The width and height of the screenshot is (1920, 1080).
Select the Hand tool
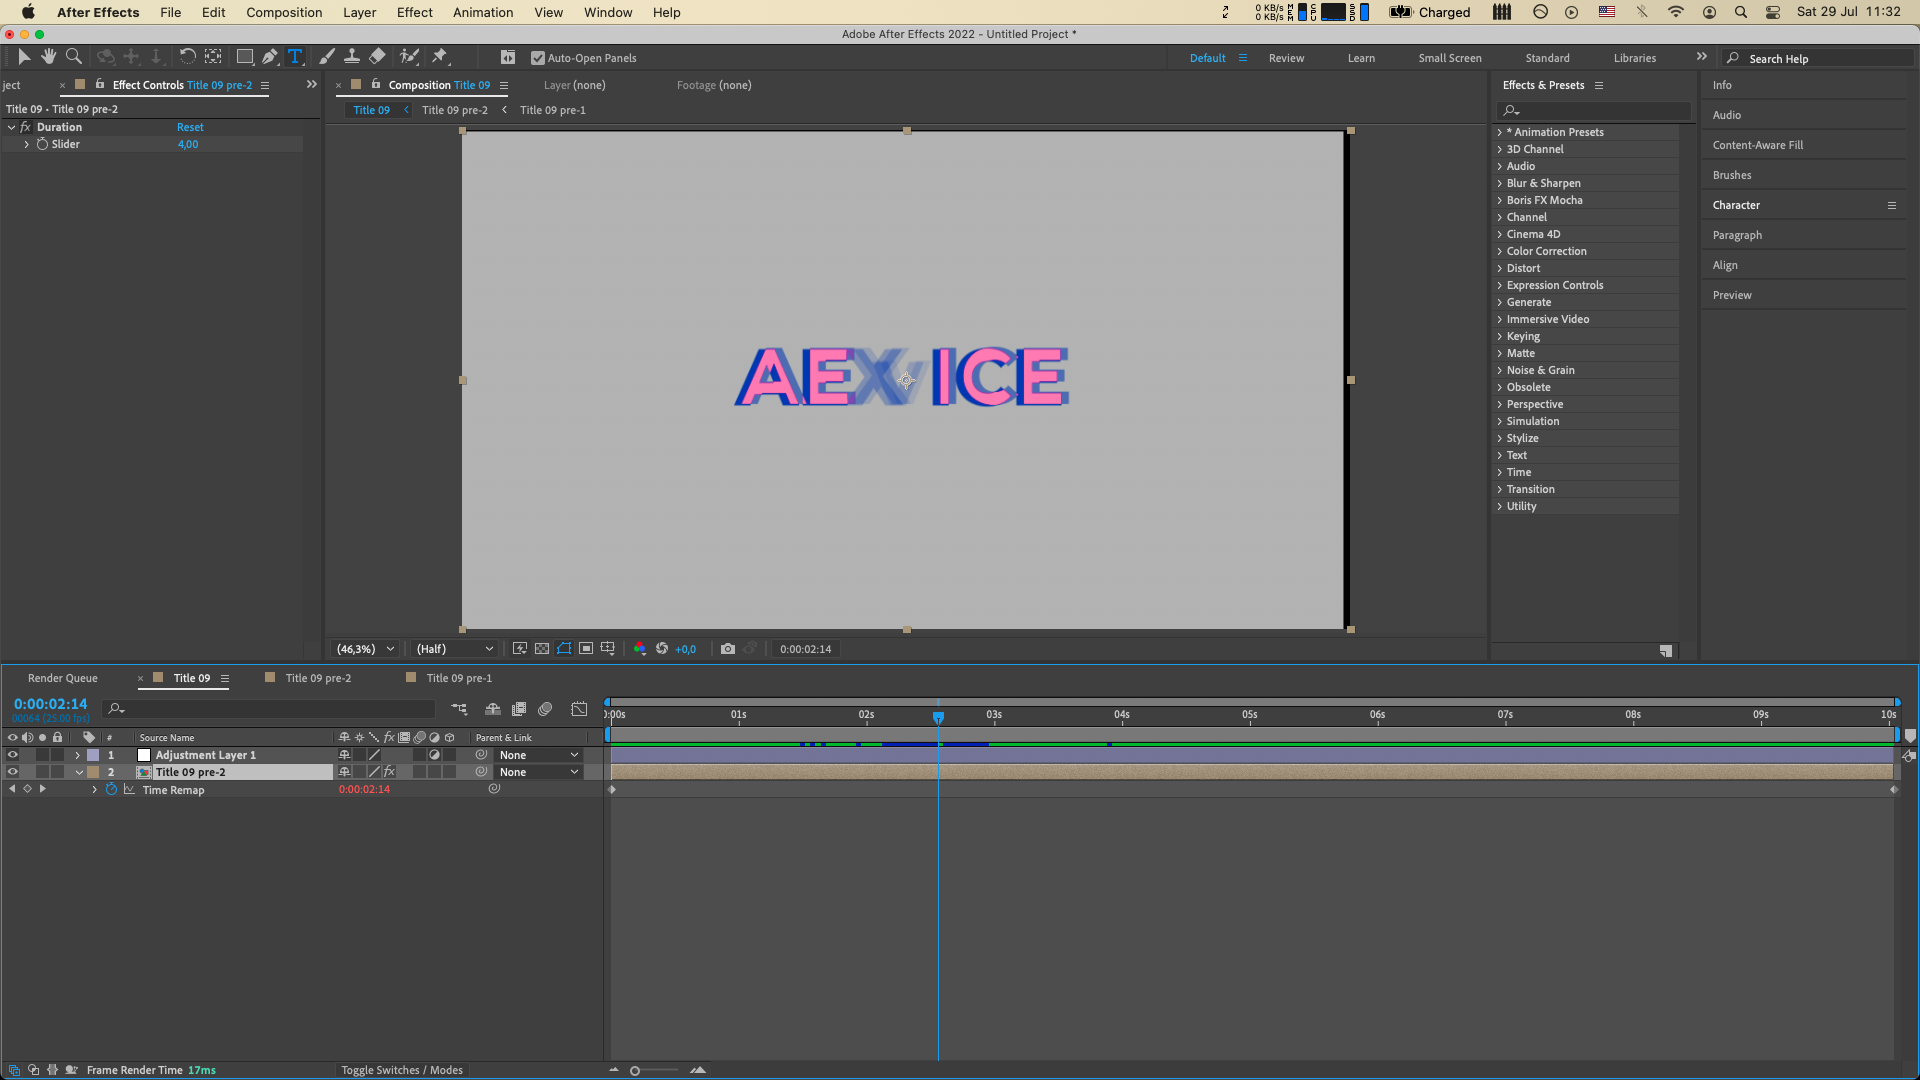(48, 57)
